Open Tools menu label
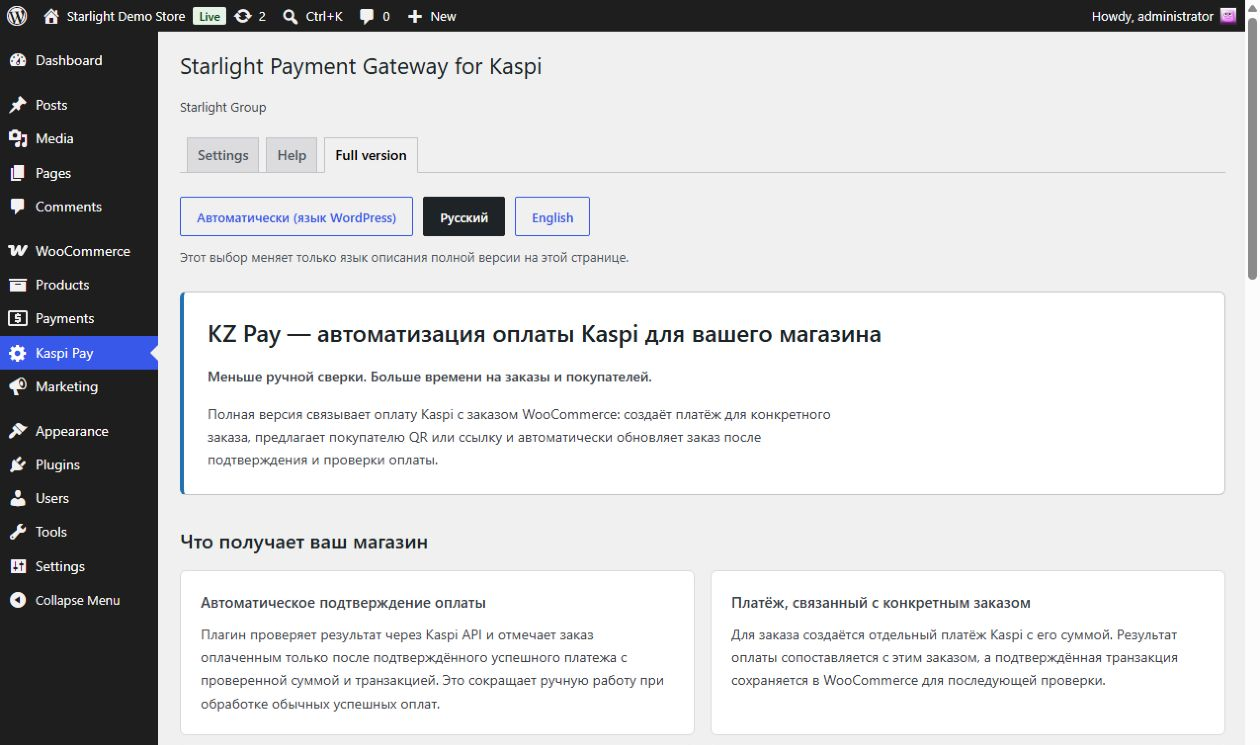This screenshot has width=1260, height=745. 51,532
